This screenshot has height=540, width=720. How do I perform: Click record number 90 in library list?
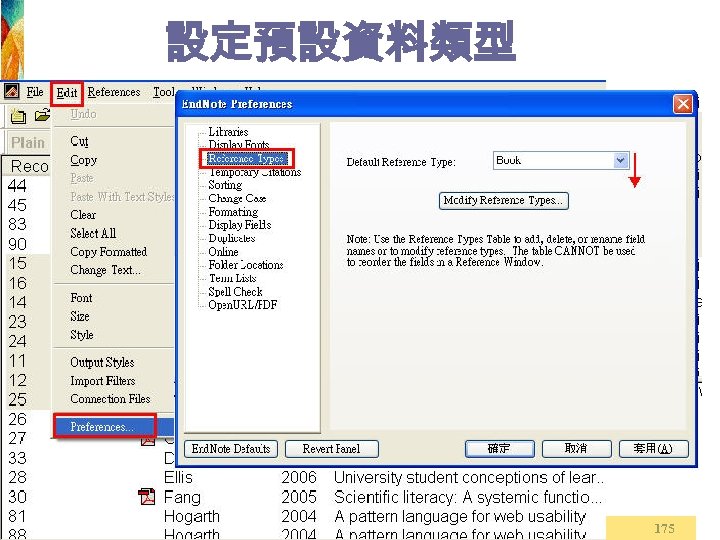coord(17,244)
